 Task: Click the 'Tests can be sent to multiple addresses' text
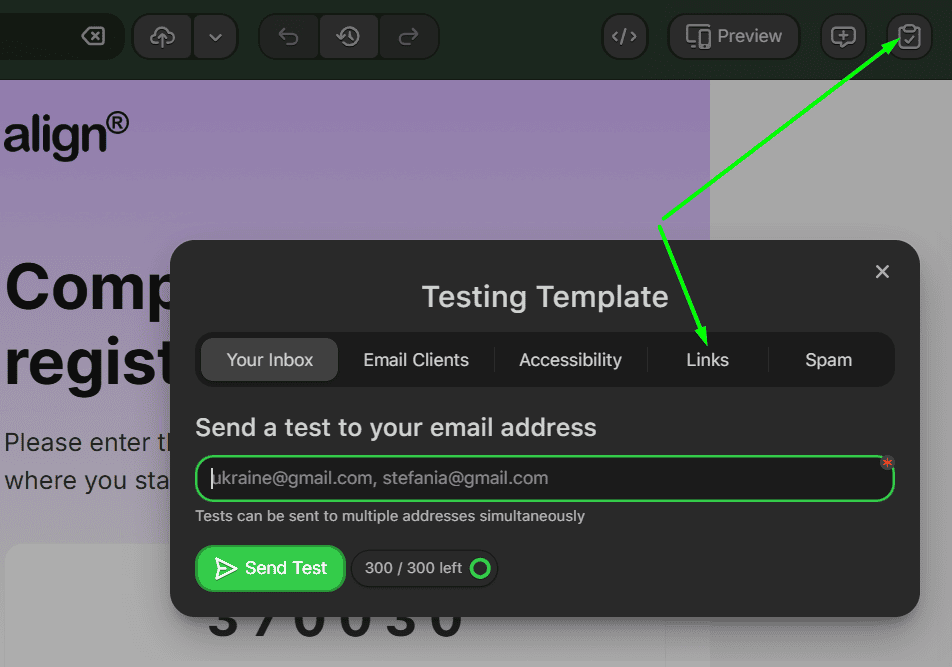pyautogui.click(x=390, y=516)
